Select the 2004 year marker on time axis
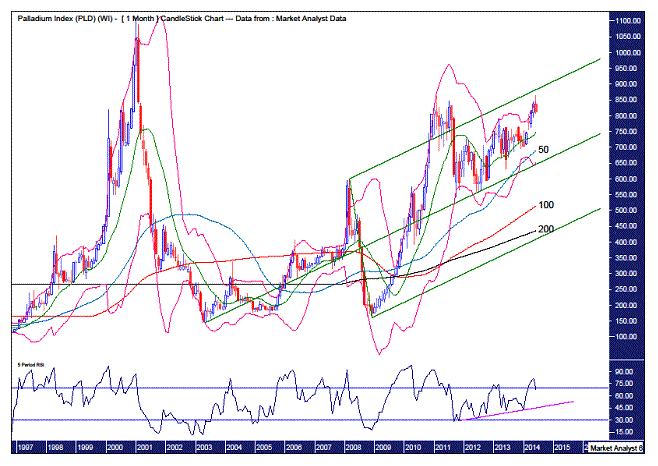Viewport: 658px width, 466px height. (x=234, y=448)
